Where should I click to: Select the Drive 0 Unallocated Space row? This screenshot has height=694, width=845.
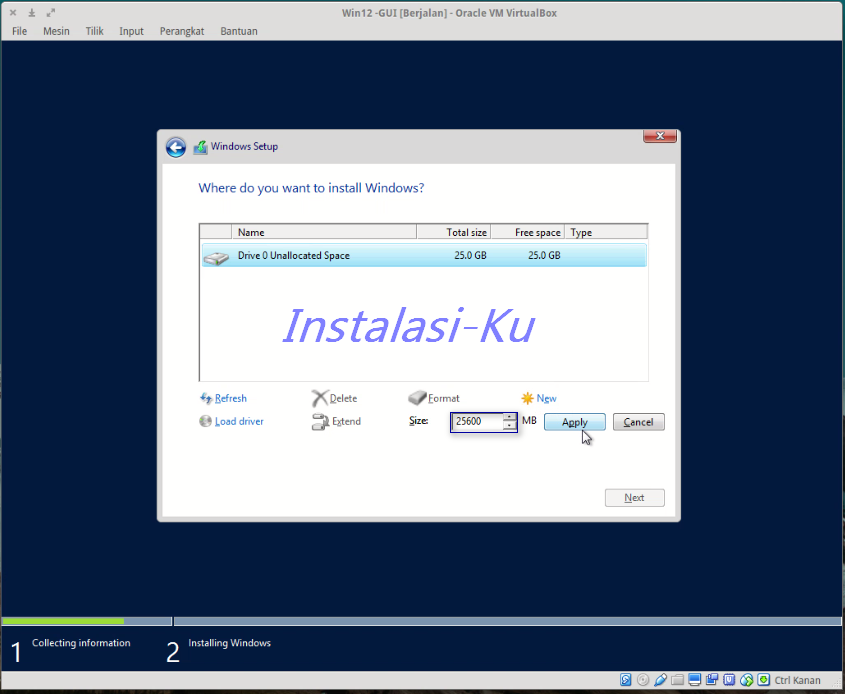[350, 255]
